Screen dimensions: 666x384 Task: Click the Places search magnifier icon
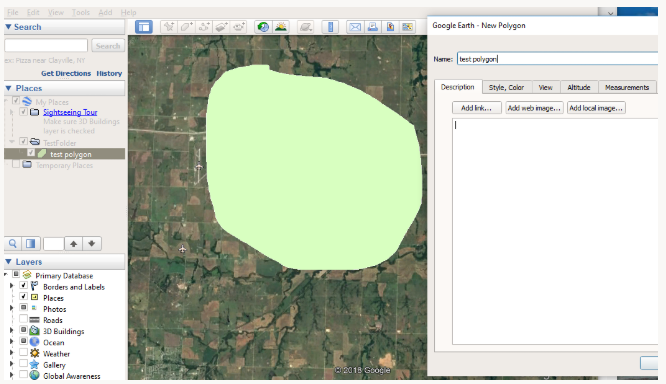point(13,243)
